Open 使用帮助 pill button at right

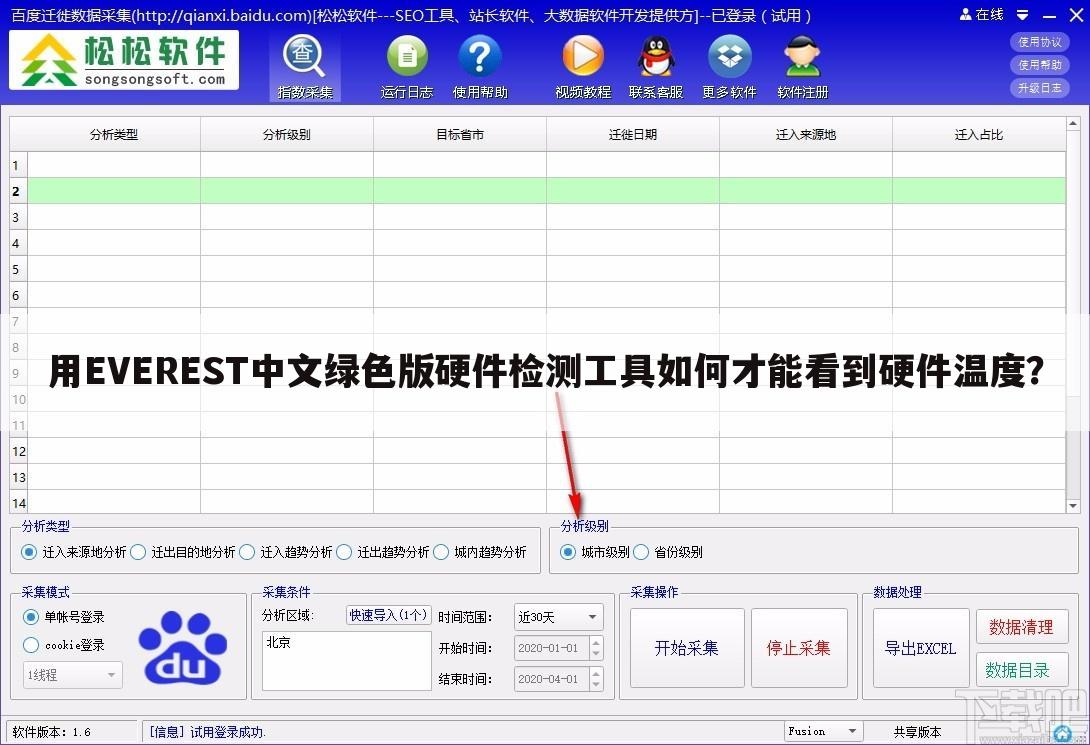point(1039,65)
